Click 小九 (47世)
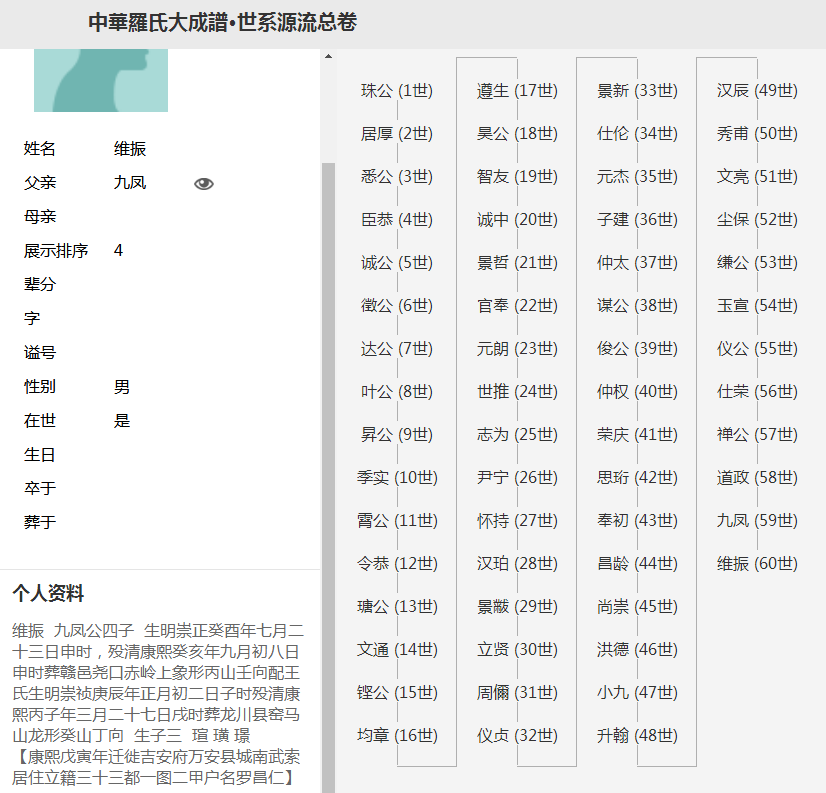 [x=637, y=692]
